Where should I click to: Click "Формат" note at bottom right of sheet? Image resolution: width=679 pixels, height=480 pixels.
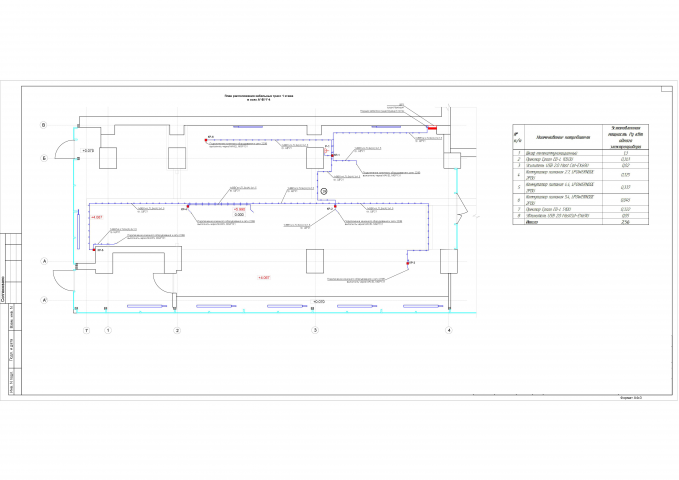click(631, 397)
